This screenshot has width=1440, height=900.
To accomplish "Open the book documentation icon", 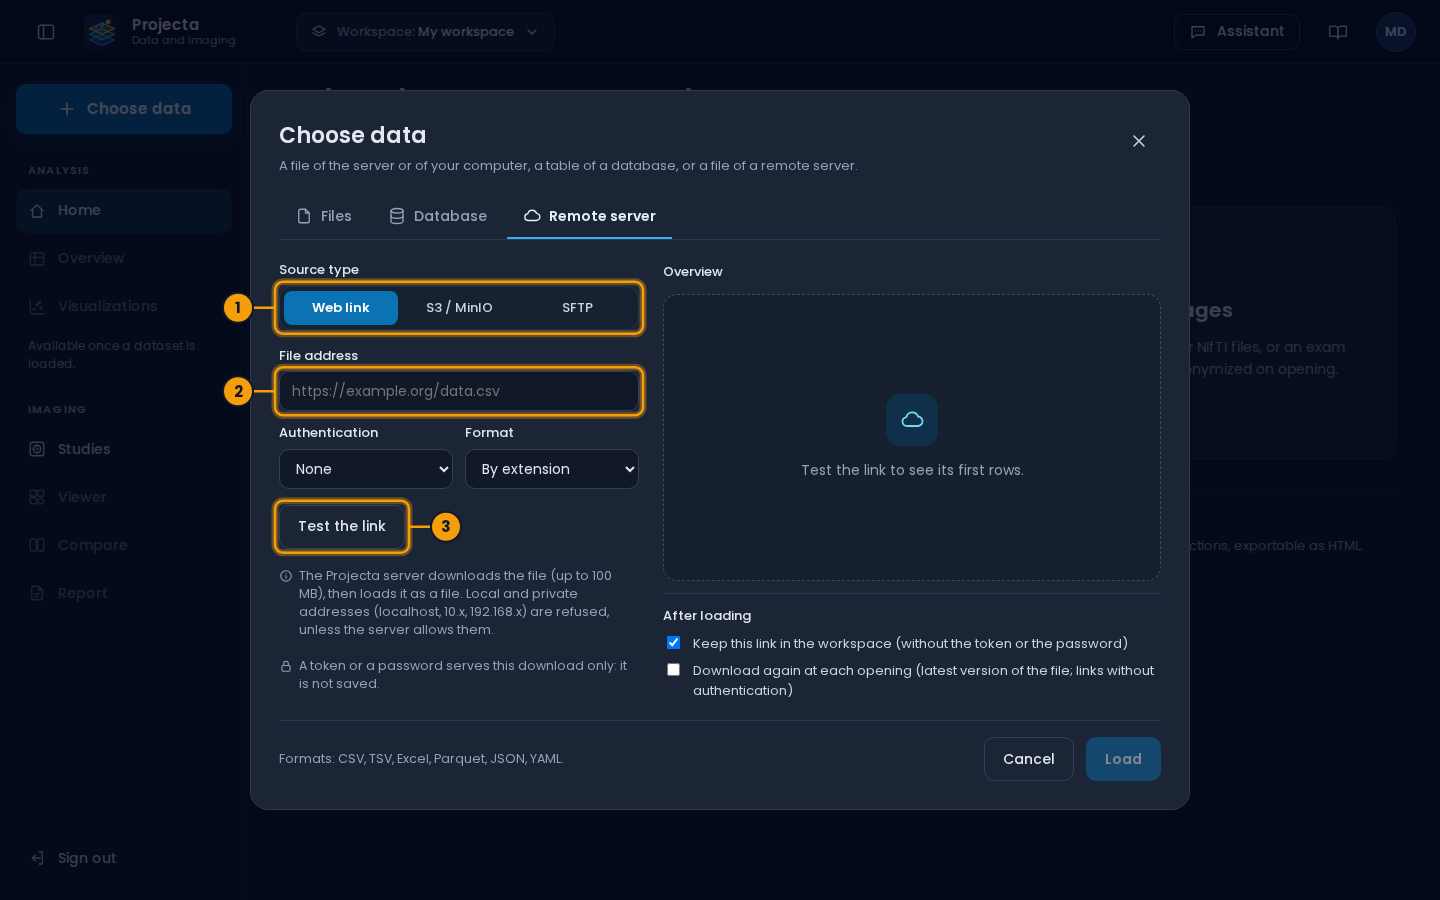I will 1338,32.
